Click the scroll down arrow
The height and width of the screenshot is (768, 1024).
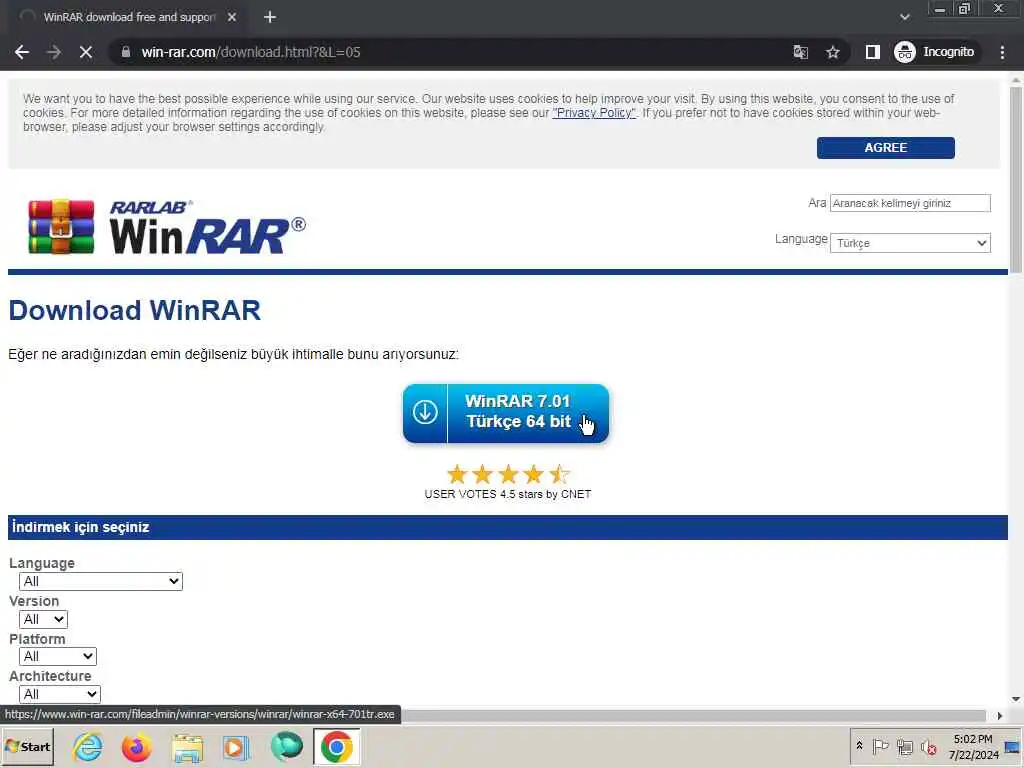tap(1016, 699)
